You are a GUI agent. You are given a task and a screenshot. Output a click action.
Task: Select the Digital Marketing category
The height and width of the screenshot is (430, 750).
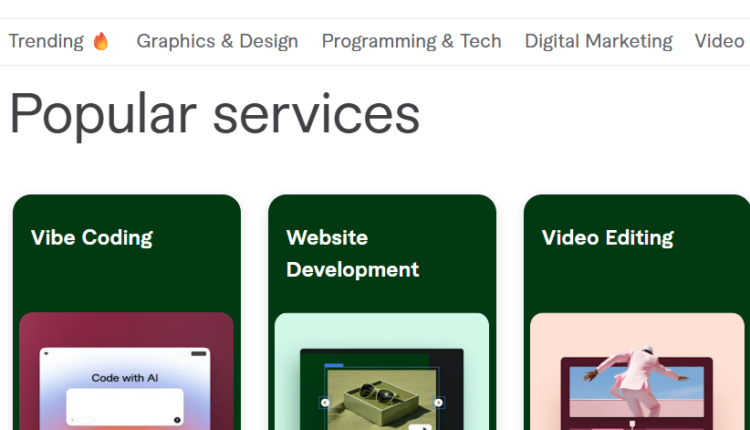click(x=598, y=41)
